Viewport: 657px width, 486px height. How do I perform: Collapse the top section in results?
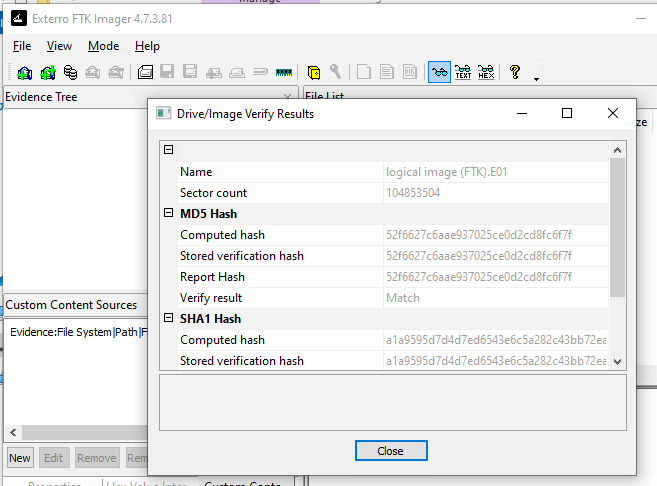[168, 150]
